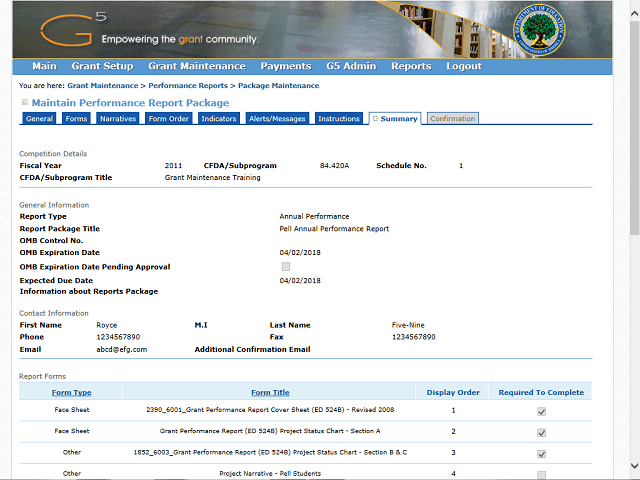Switch to the Indicators tab
640x480 pixels.
[x=219, y=119]
